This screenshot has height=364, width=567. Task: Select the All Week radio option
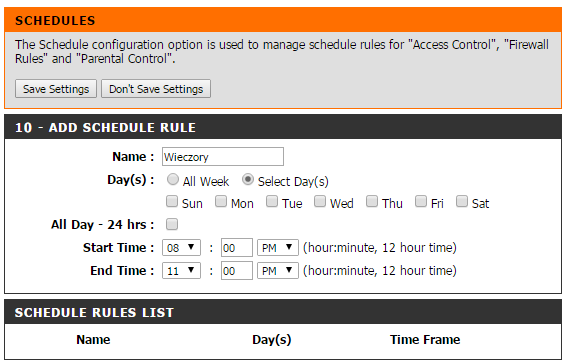172,179
